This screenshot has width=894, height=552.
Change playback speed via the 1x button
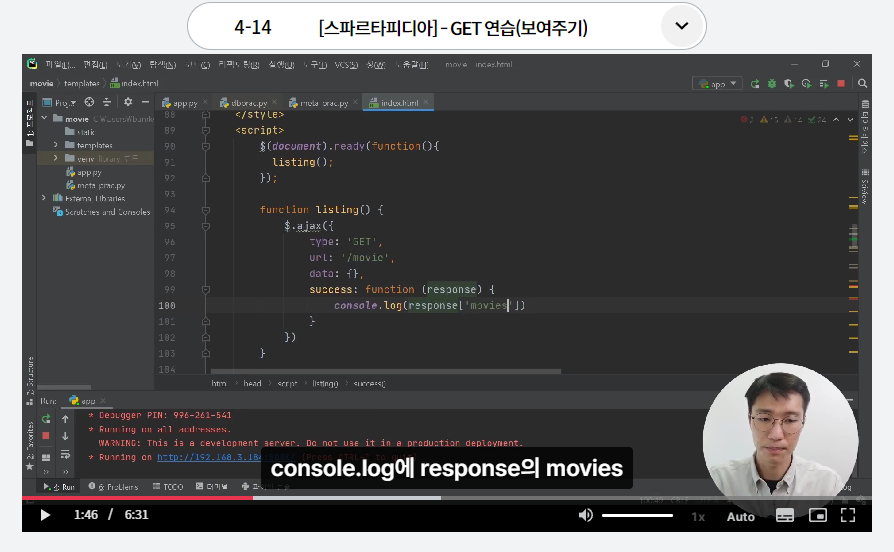698,517
